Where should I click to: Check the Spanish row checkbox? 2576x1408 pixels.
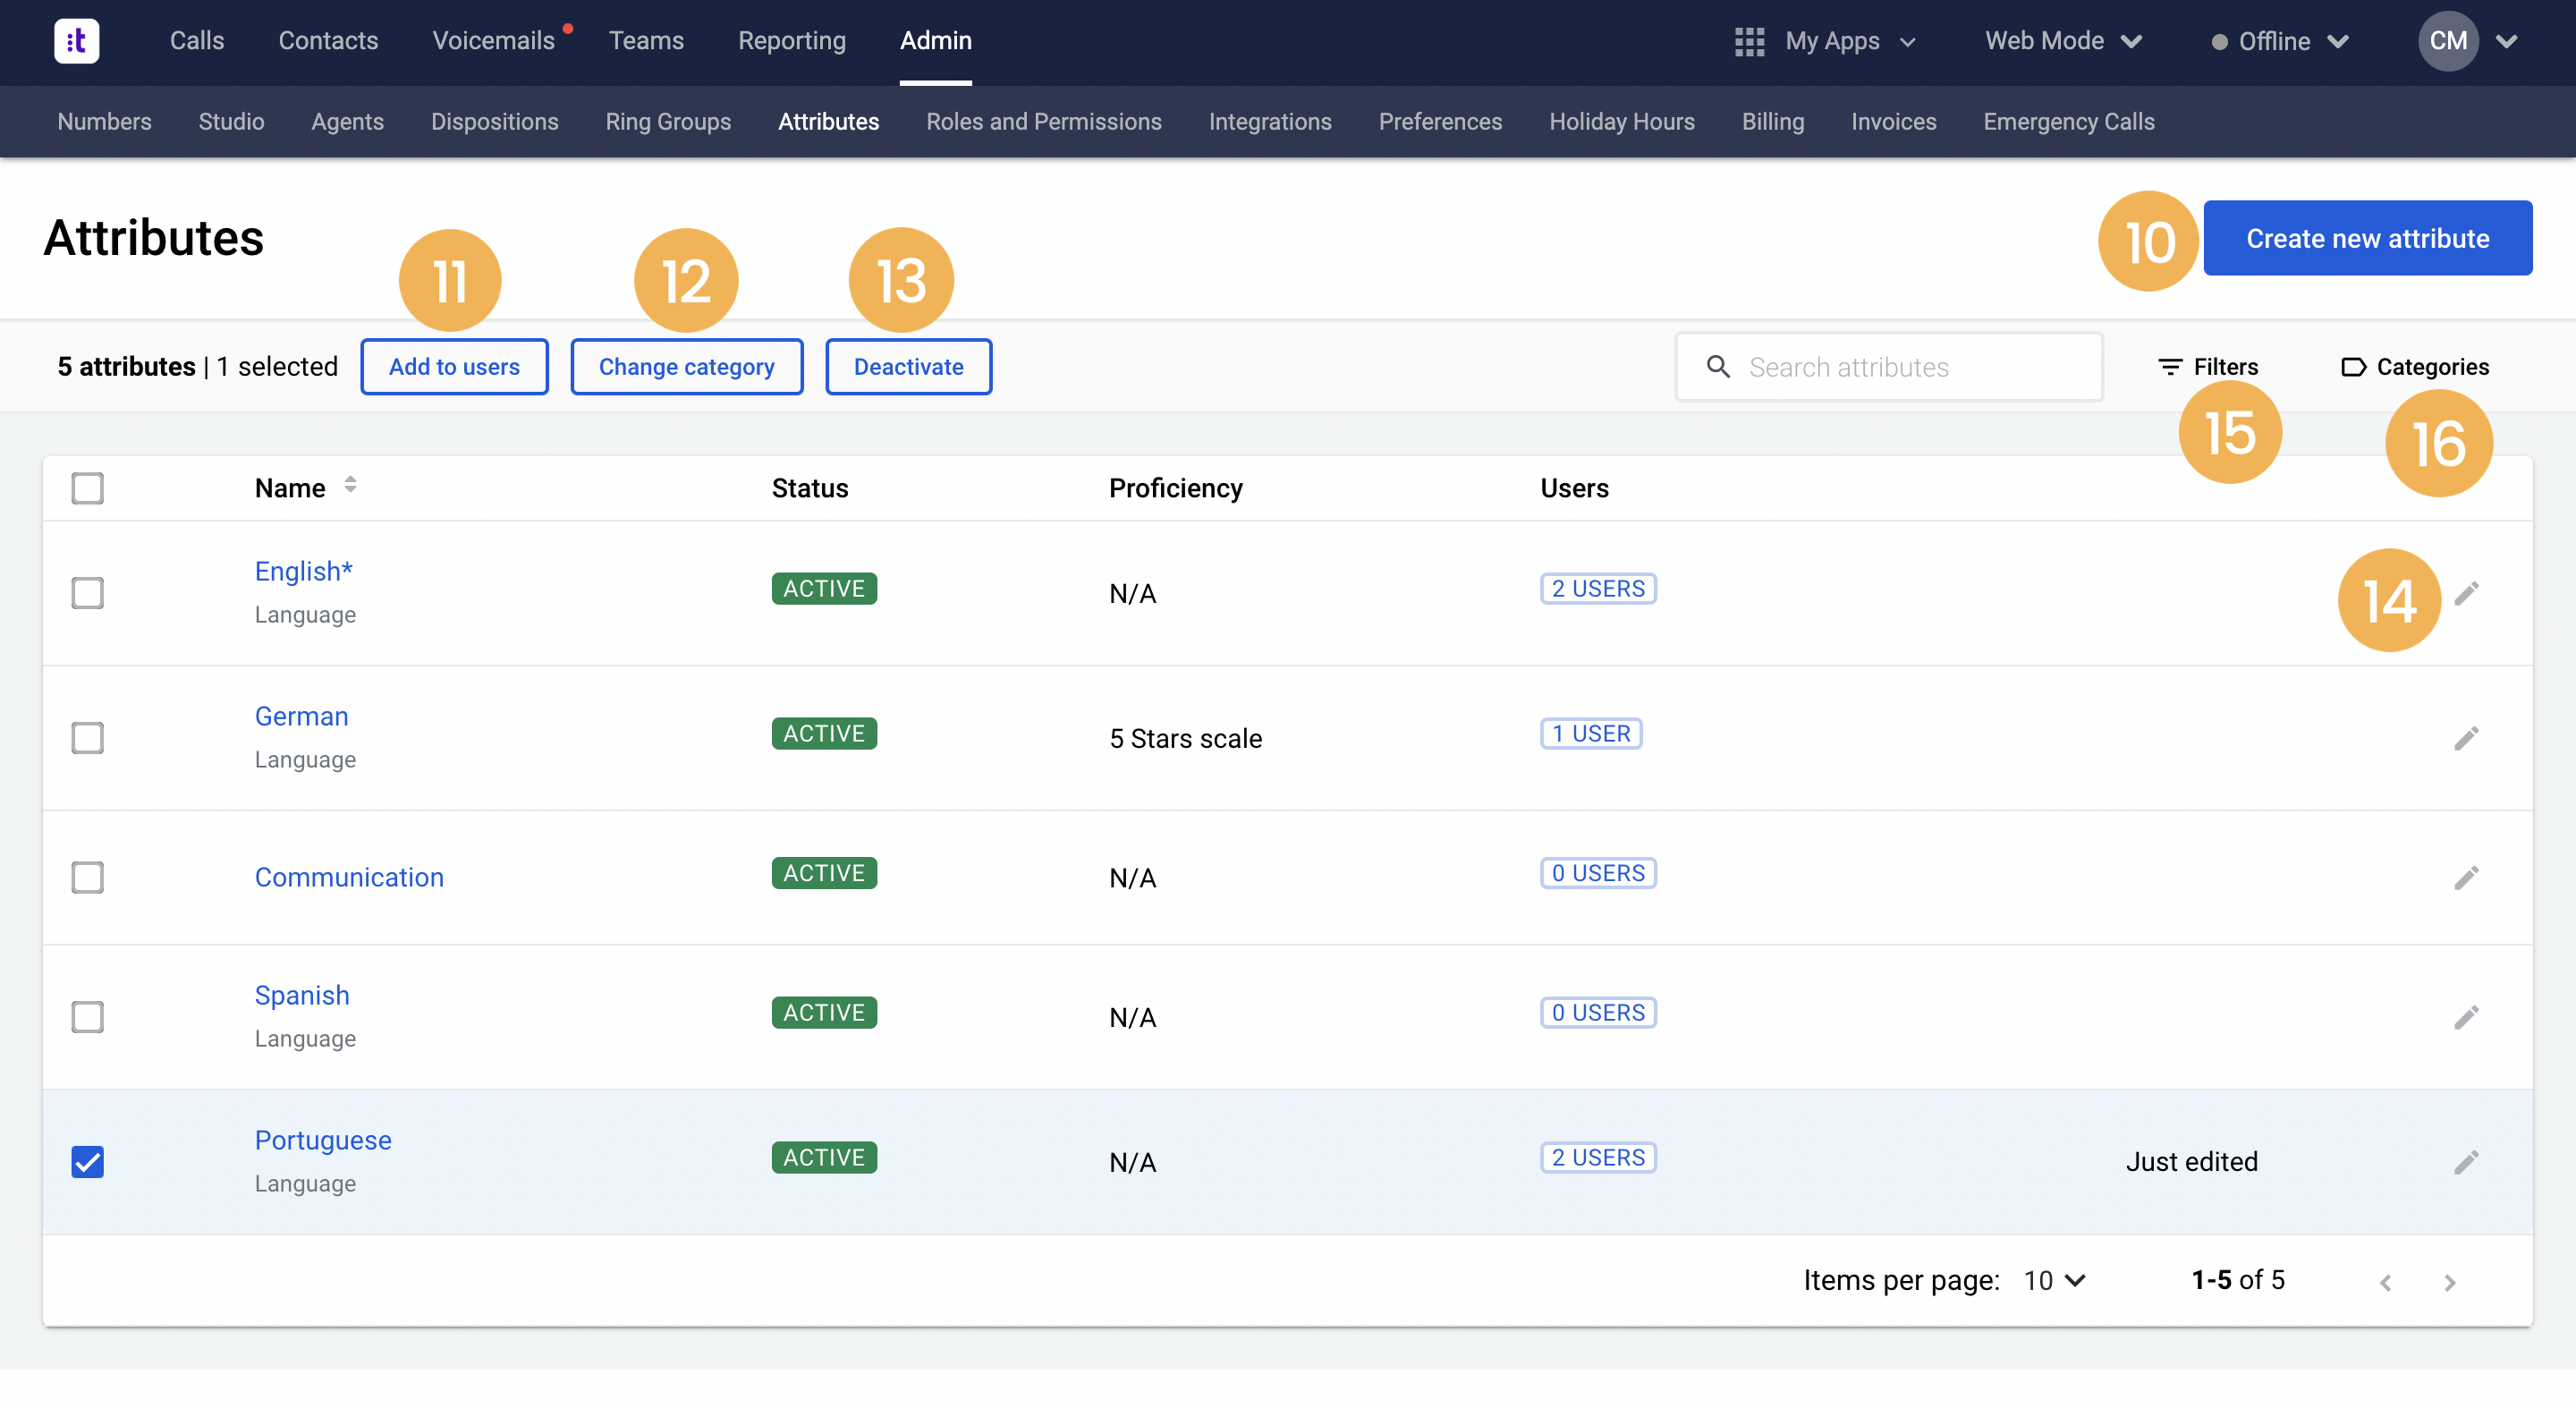pos(88,1017)
